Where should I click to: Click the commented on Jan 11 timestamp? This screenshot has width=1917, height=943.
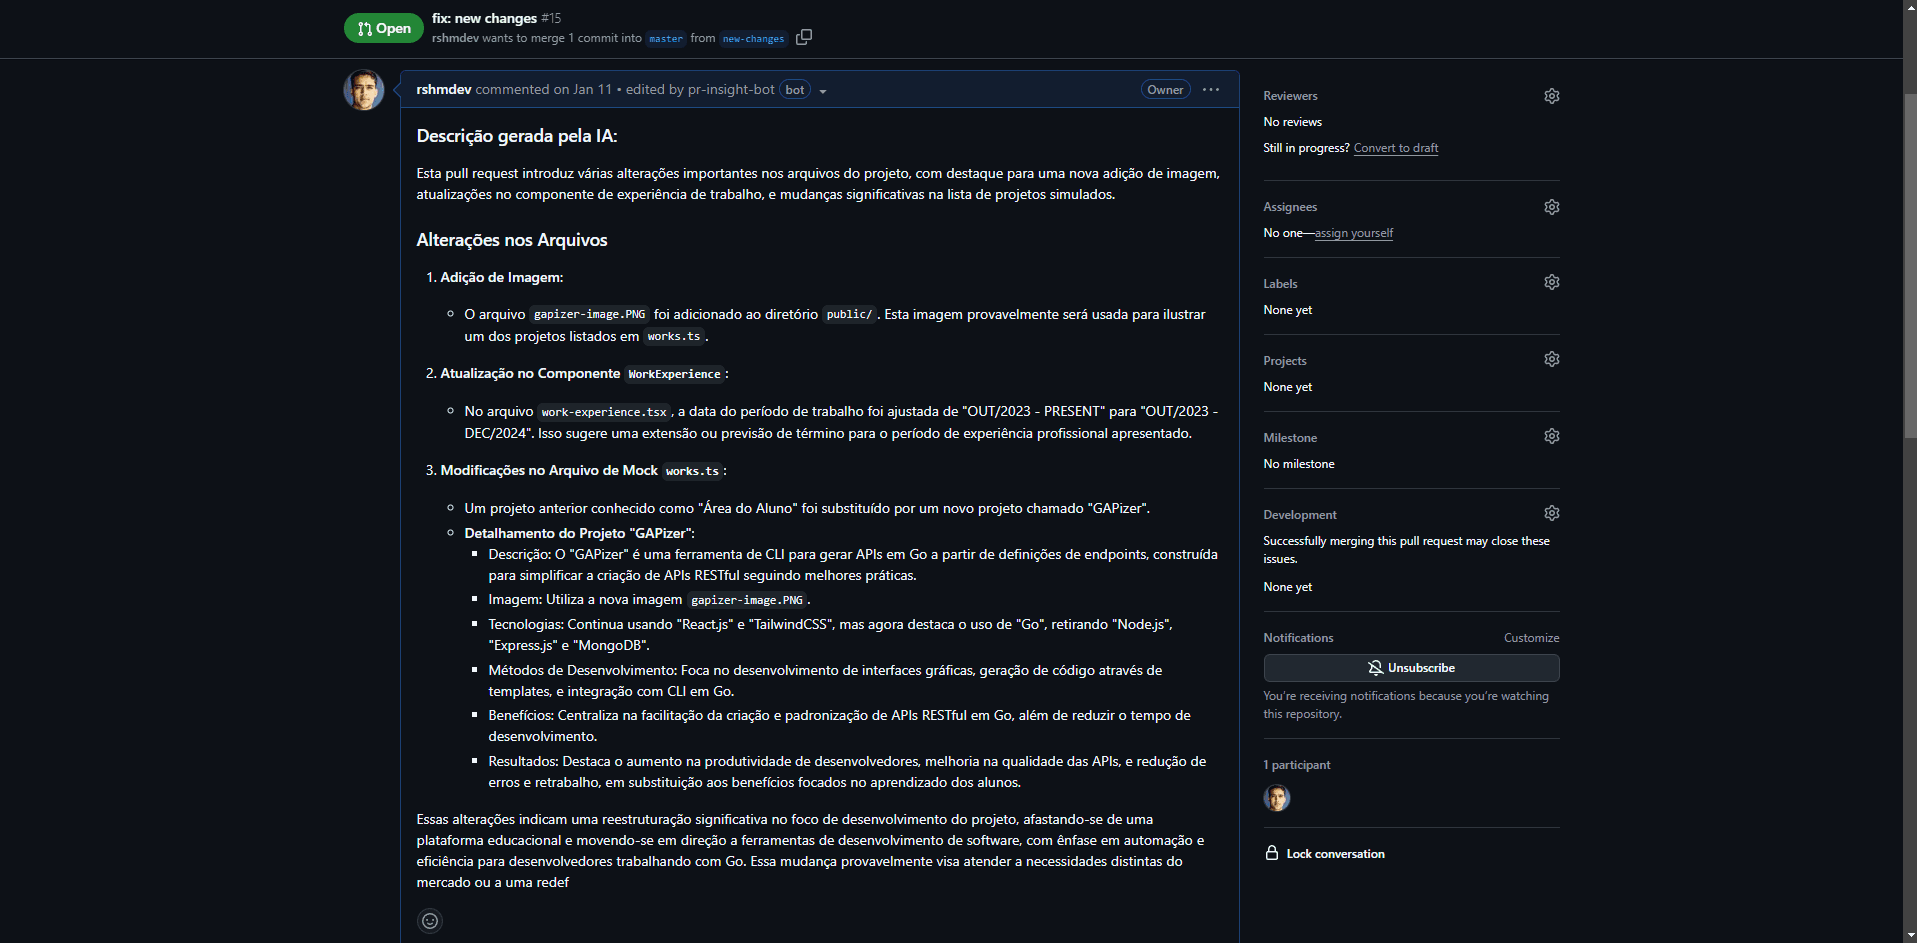(544, 90)
